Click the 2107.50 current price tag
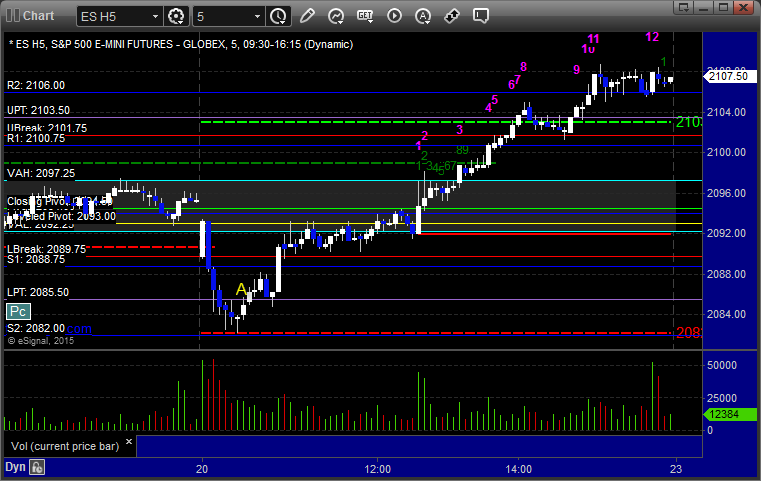 (729, 76)
